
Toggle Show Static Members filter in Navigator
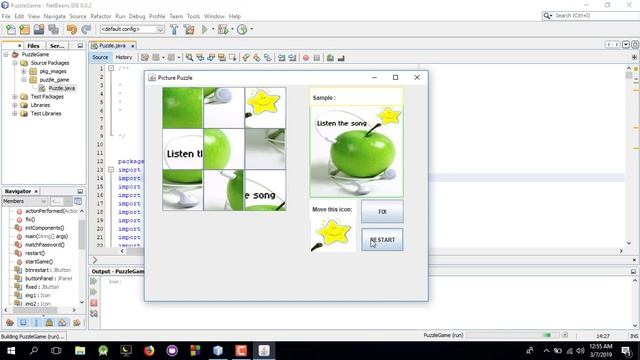(x=36, y=322)
